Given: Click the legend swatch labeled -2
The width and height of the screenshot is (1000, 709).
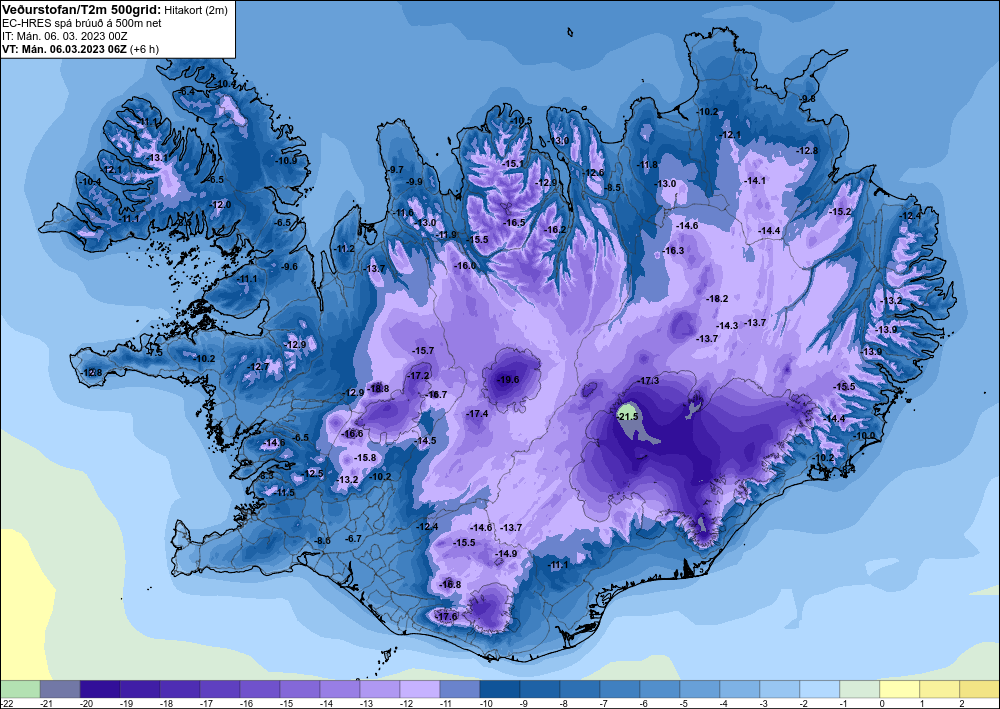Looking at the screenshot, I should click(820, 689).
